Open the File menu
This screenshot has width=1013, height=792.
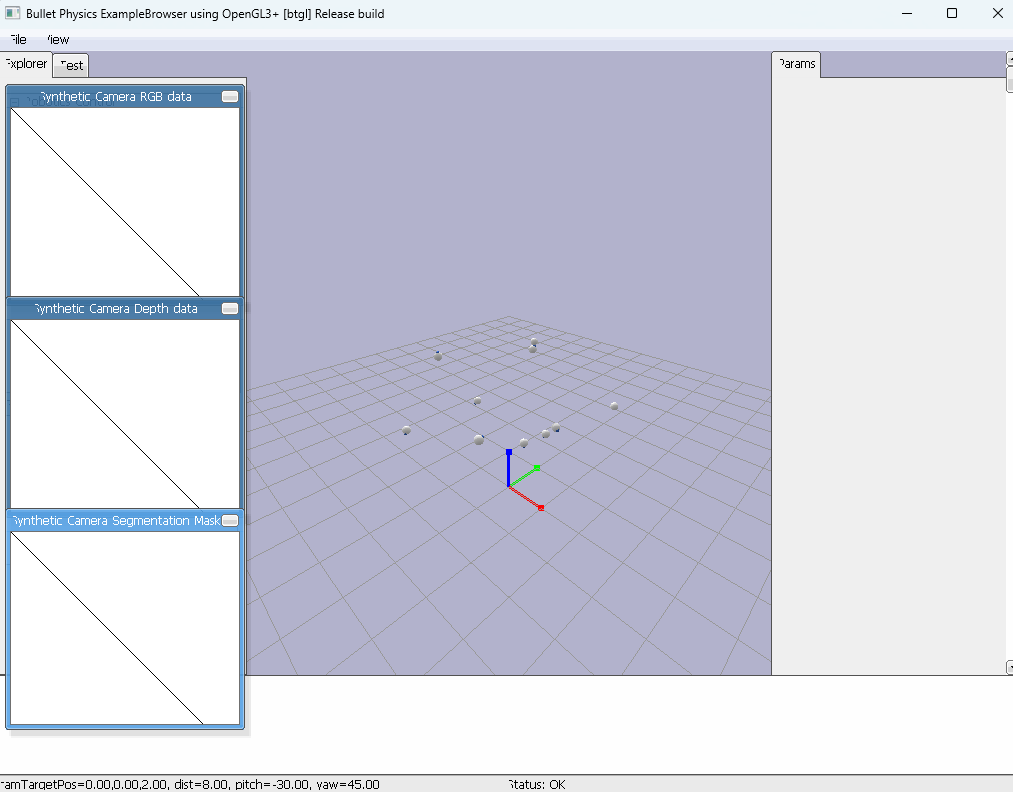[17, 40]
